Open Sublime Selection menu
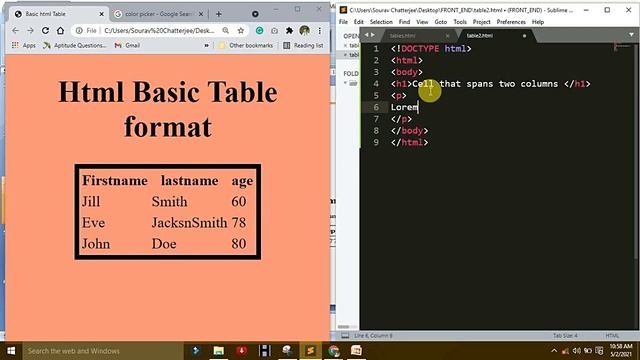 pos(381,22)
